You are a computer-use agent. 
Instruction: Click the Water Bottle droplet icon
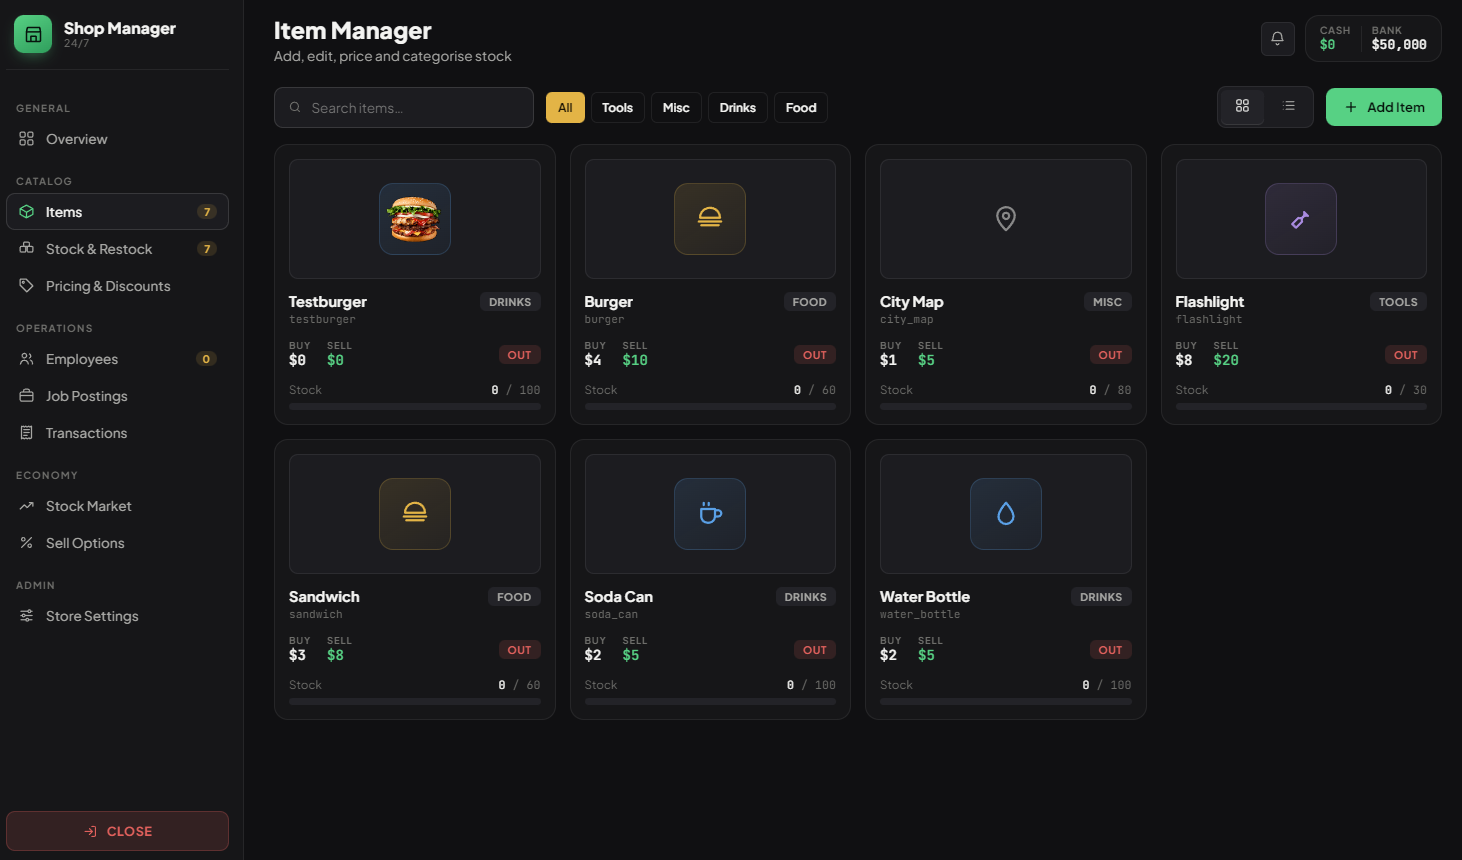pyautogui.click(x=1006, y=514)
